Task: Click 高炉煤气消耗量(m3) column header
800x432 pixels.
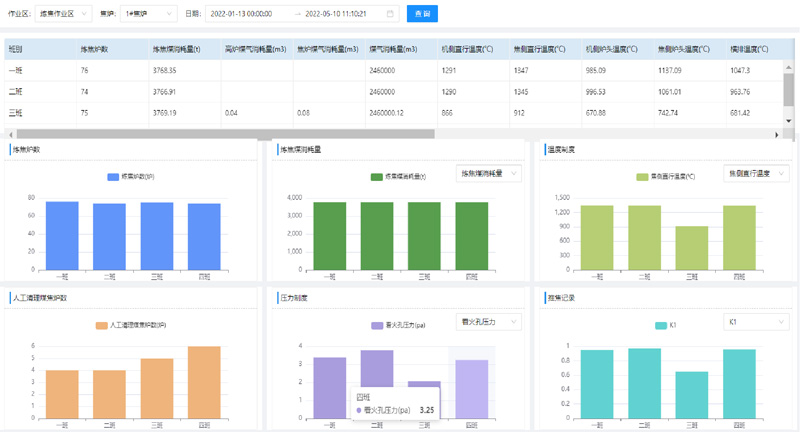Action: [257, 49]
